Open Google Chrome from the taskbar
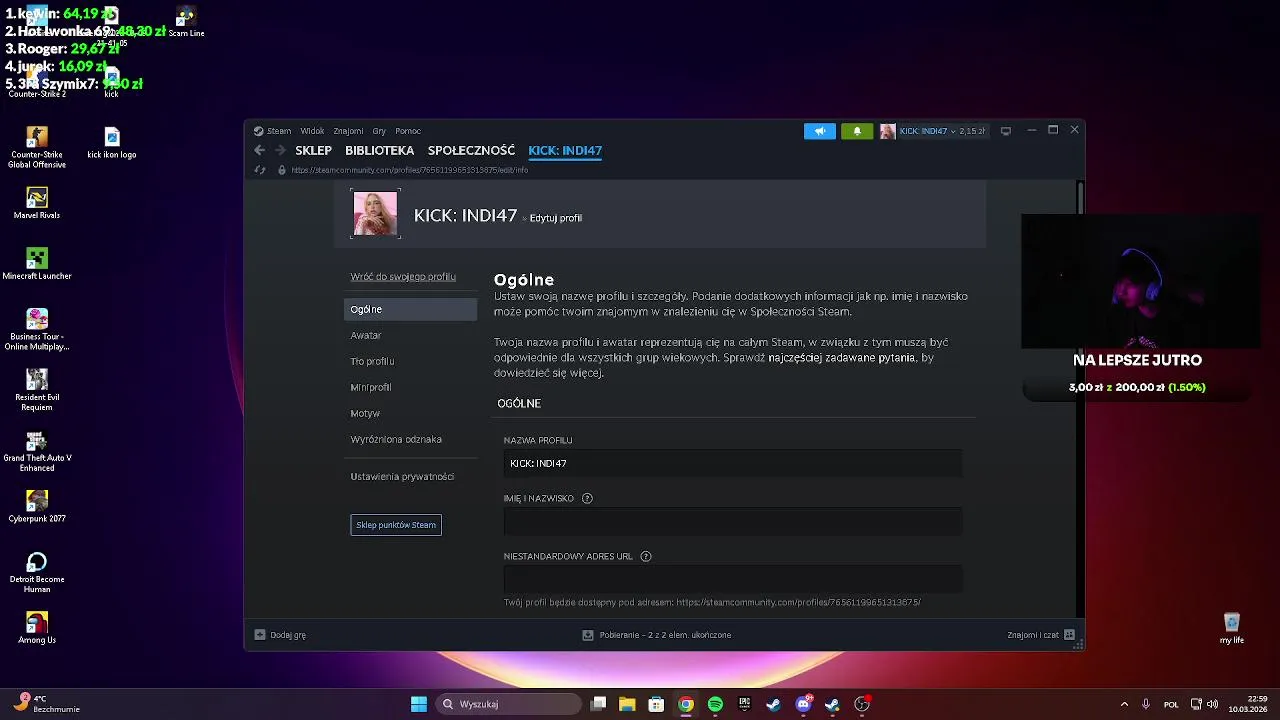The width and height of the screenshot is (1280, 720). (686, 704)
